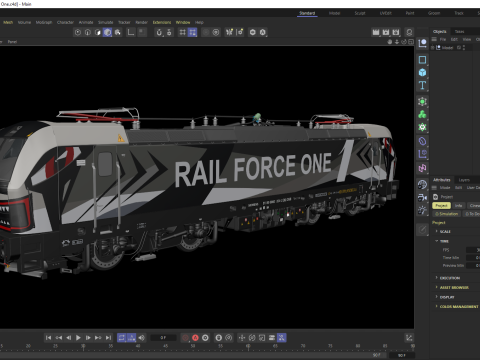Open the Mode dropdown in Attributes panel

pos(445,188)
